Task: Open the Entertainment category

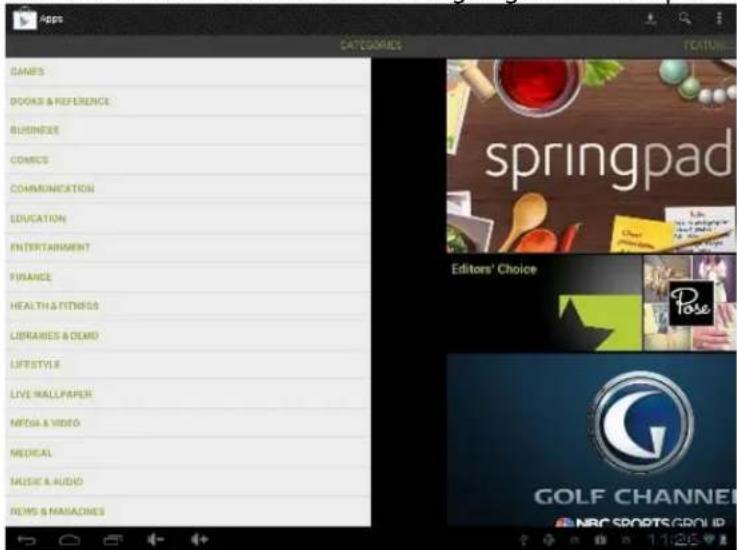Action: point(188,247)
